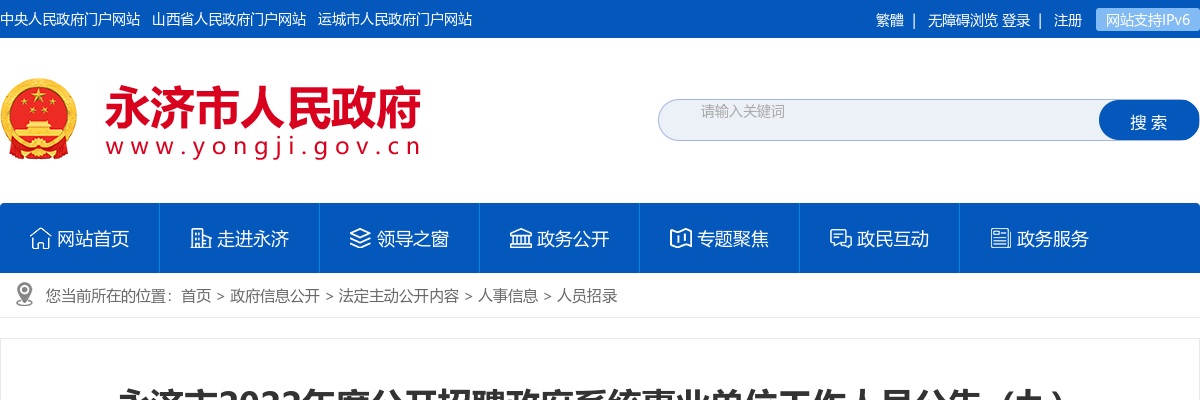Screen dimensions: 1200x400
Task: Click the 注册 register link
Action: coord(1068,20)
